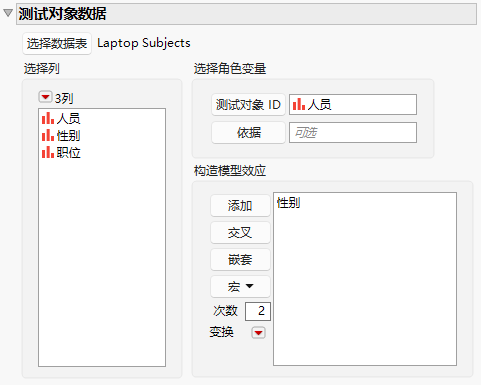
Task: Click the nominal icon beside 人员 in column list
Action: pos(48,118)
